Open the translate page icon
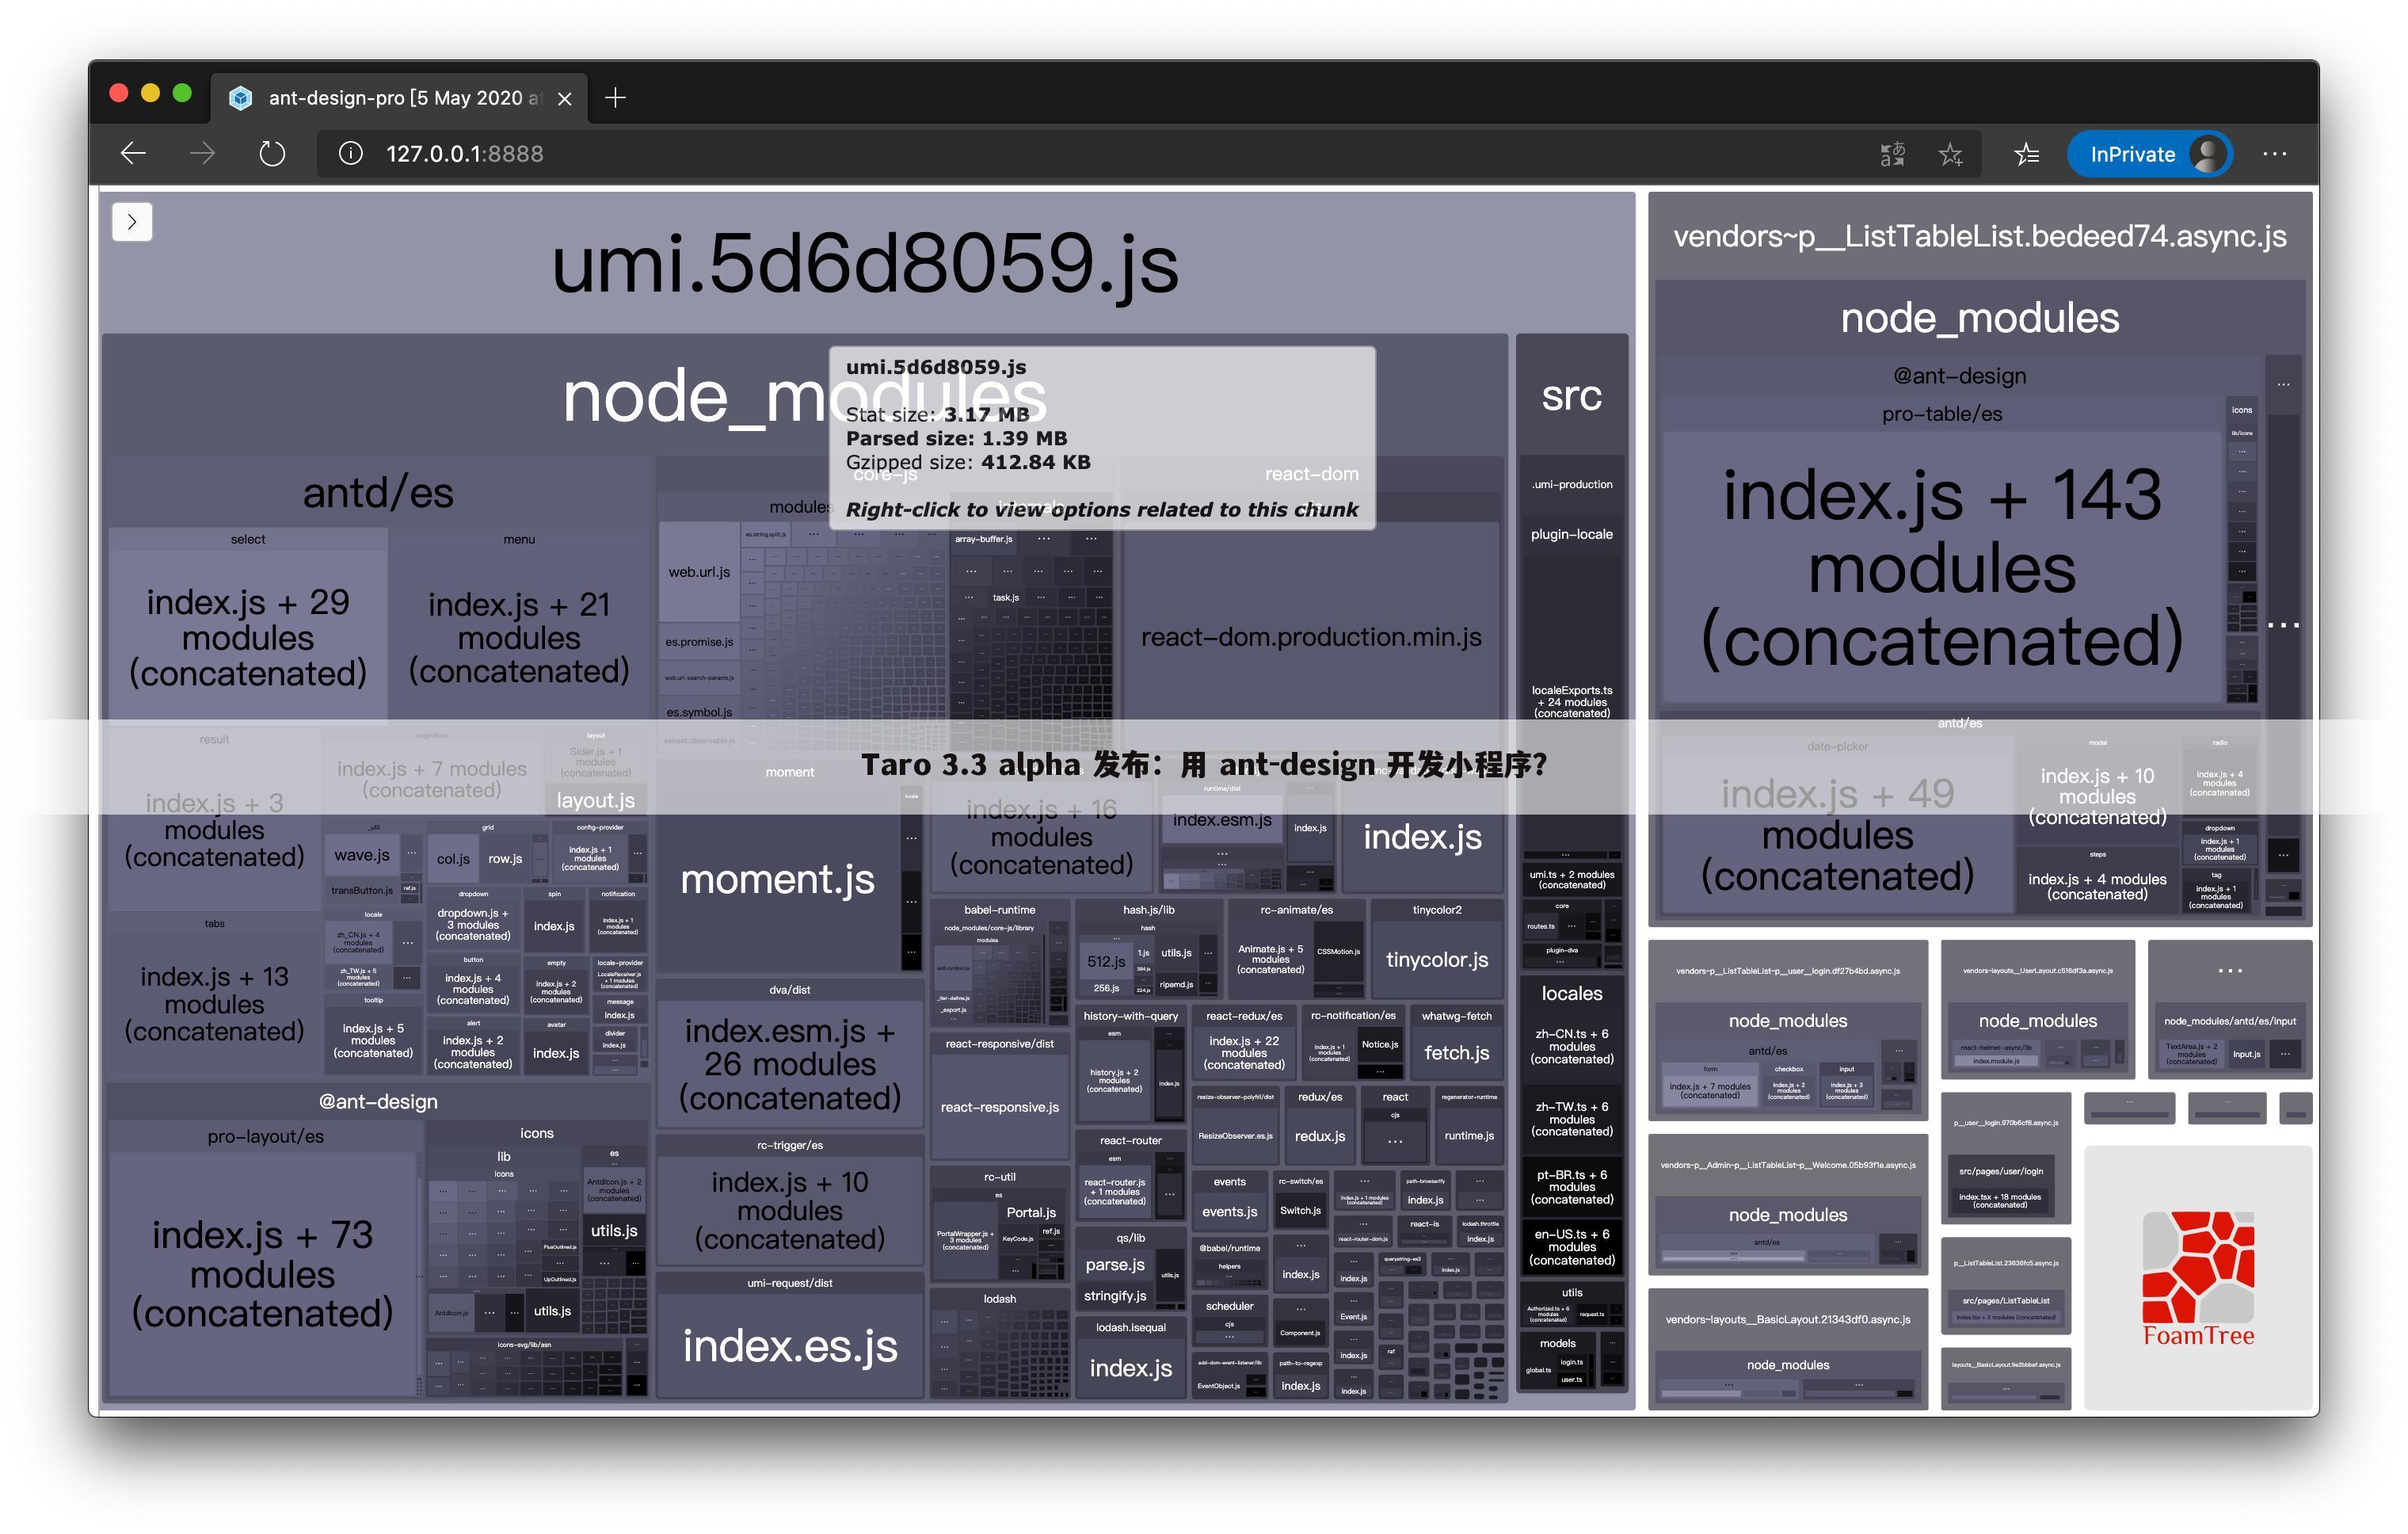Viewport: 2408px width, 1534px height. click(1892, 154)
